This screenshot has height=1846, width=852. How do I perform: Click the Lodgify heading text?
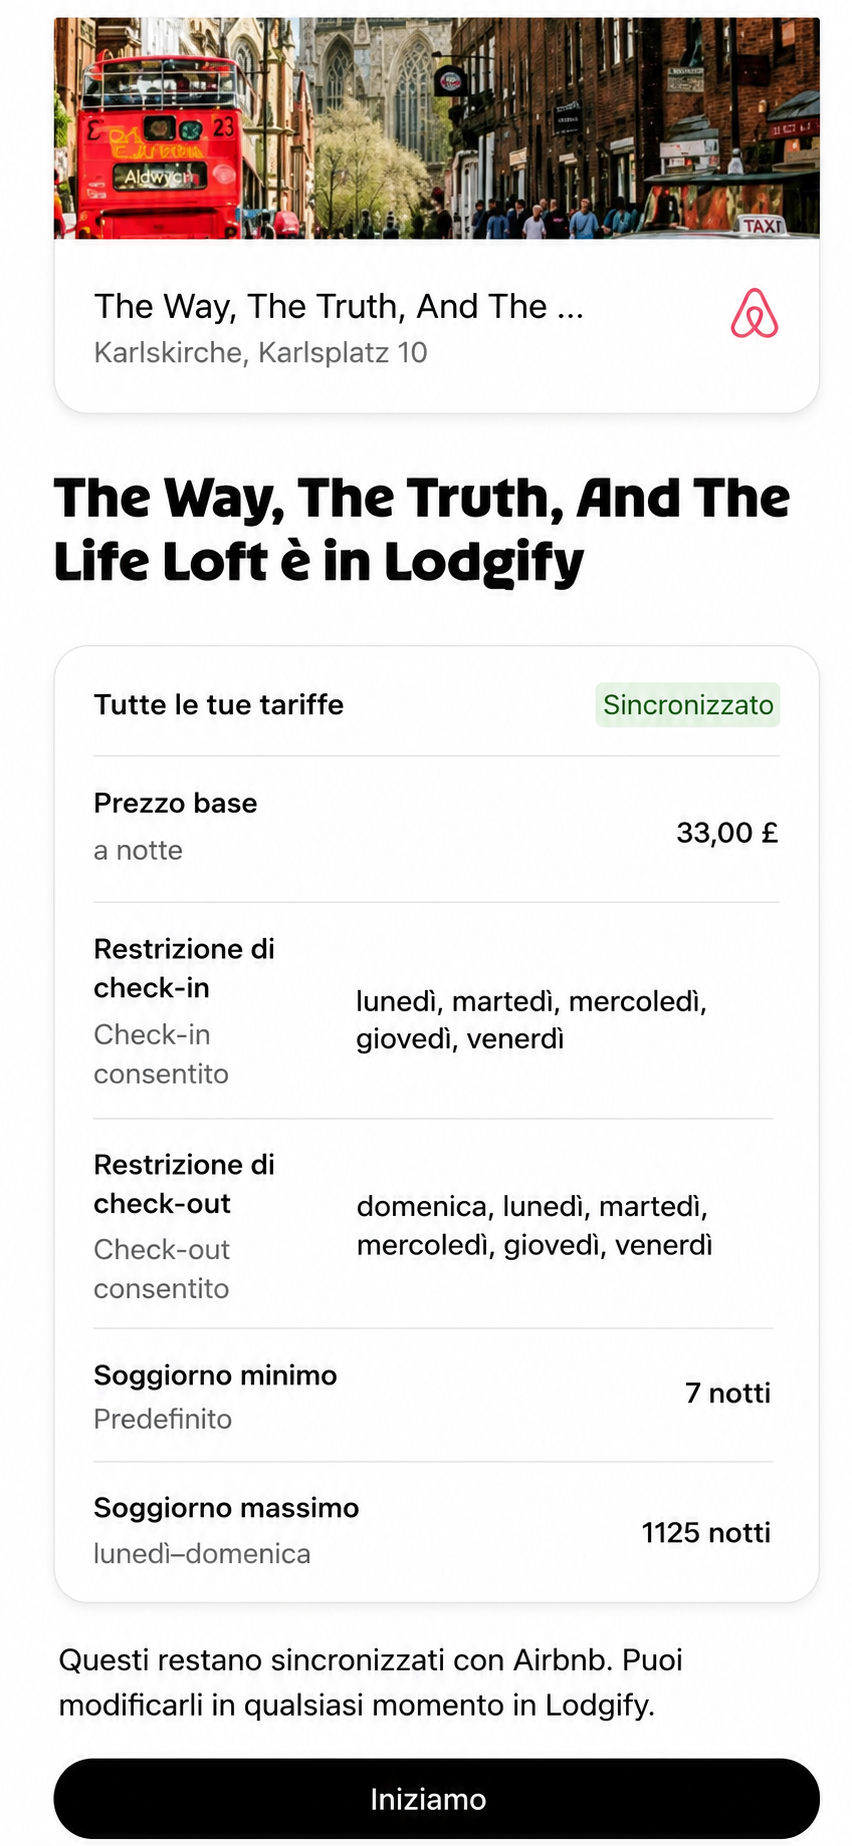coord(422,529)
